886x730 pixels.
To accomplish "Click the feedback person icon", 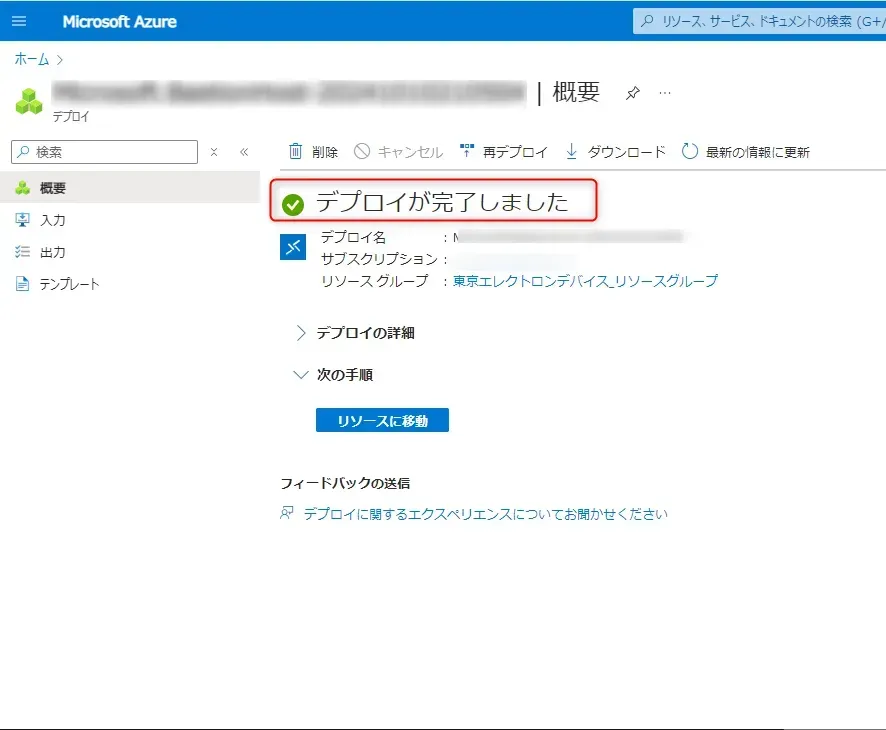I will pyautogui.click(x=288, y=514).
